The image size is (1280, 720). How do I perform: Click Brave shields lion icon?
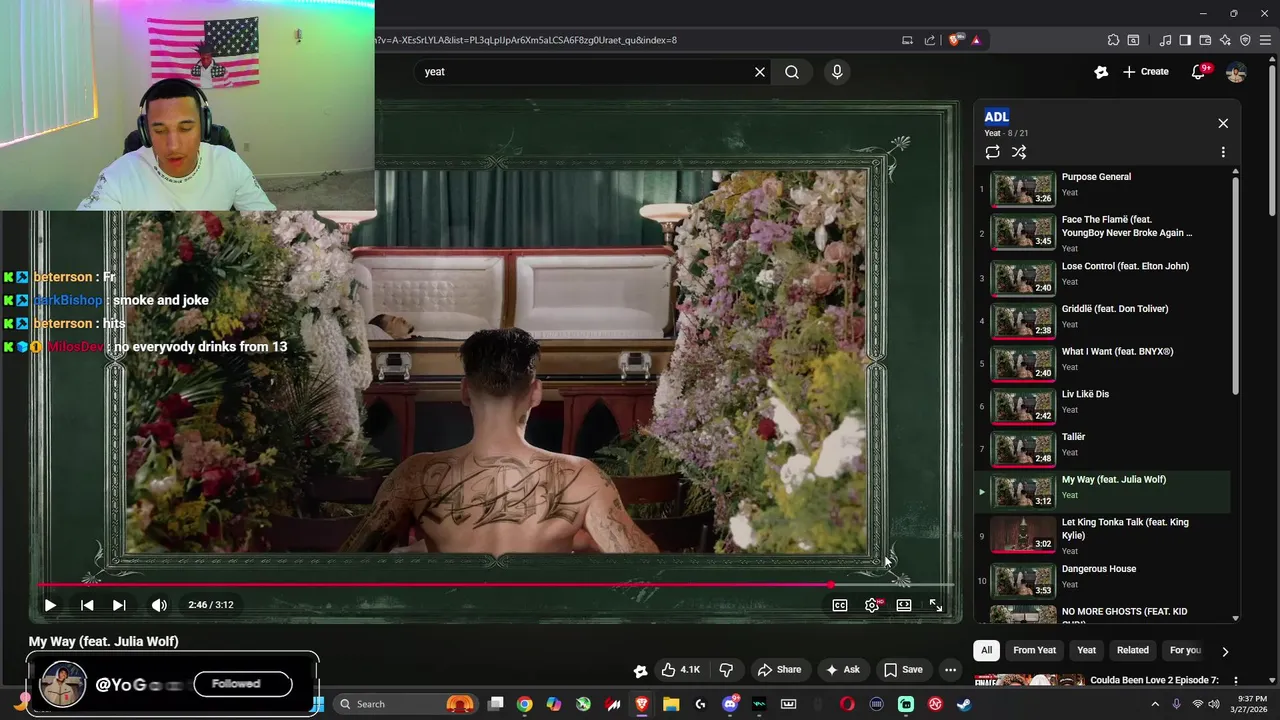[x=955, y=40]
